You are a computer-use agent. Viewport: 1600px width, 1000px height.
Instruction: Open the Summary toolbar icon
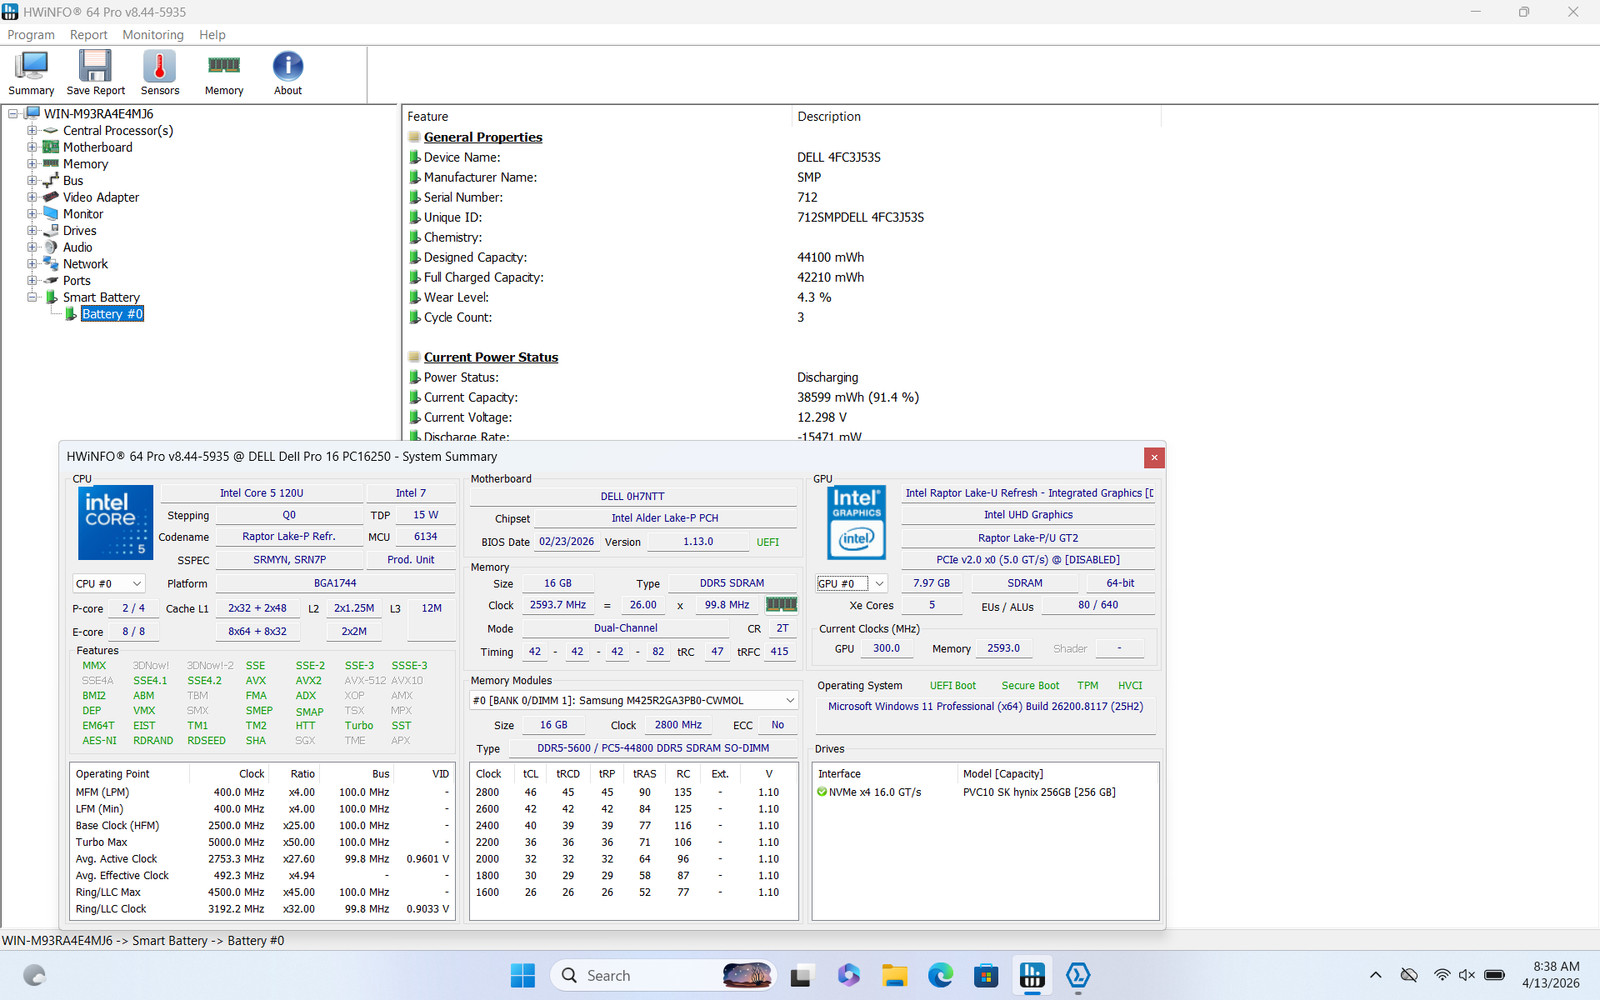tap(31, 73)
